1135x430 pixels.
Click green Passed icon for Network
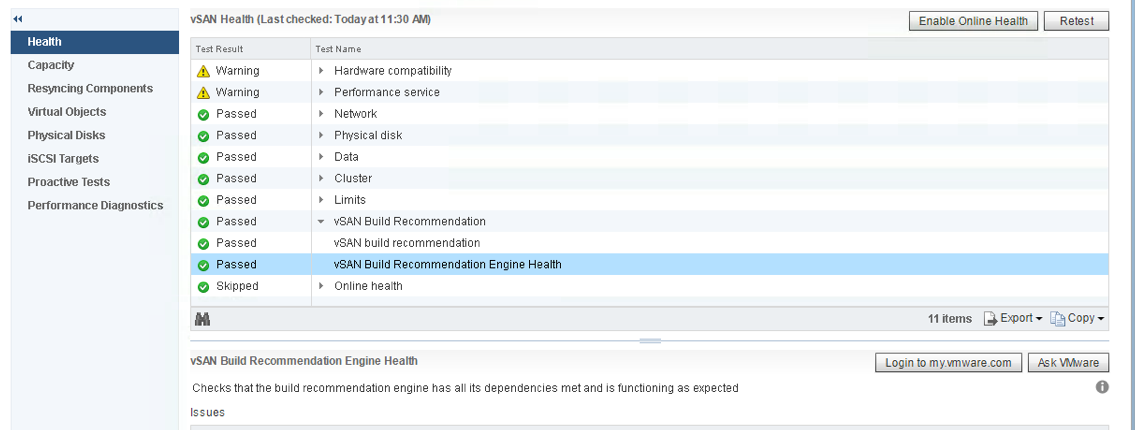203,114
